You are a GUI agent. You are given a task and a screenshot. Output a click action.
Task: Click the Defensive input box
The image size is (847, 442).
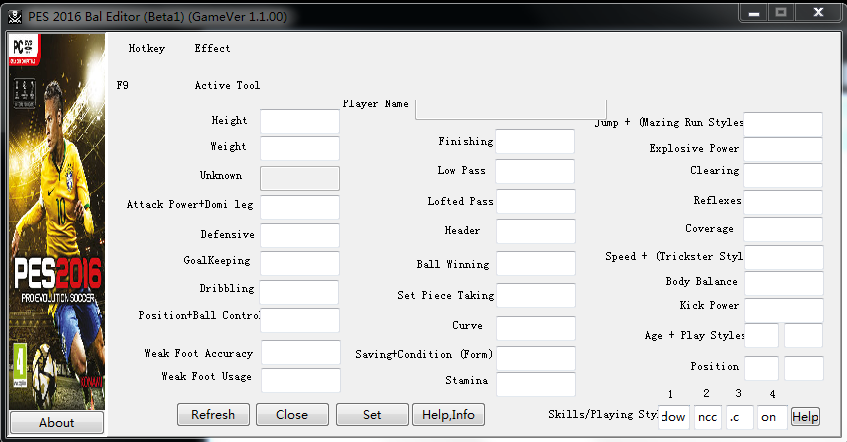[x=300, y=235]
